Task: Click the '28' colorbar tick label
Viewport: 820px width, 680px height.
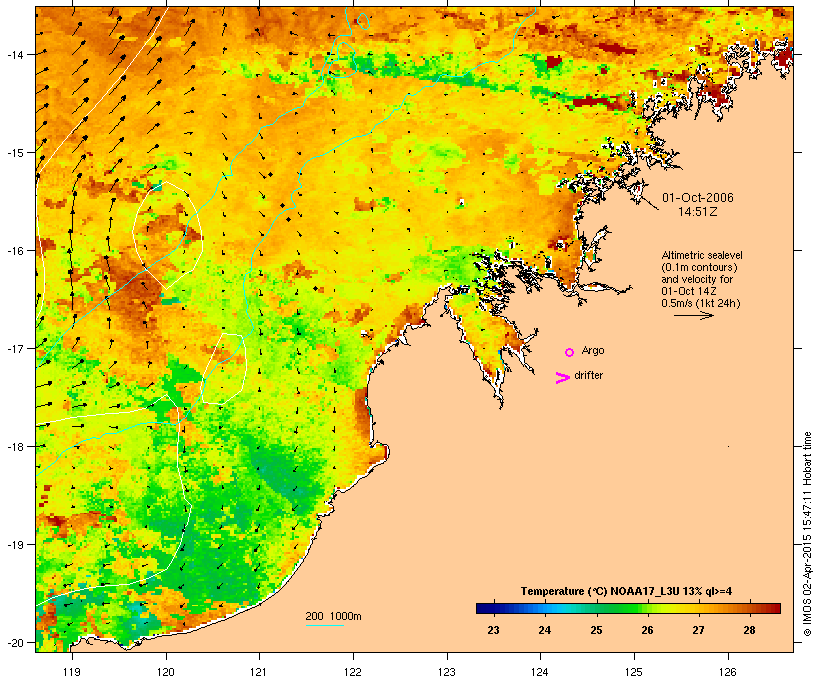Action: (x=749, y=630)
